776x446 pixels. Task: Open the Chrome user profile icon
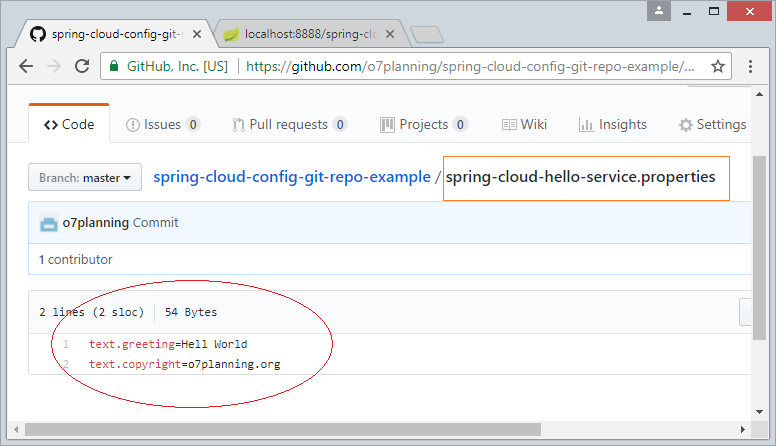tap(659, 11)
